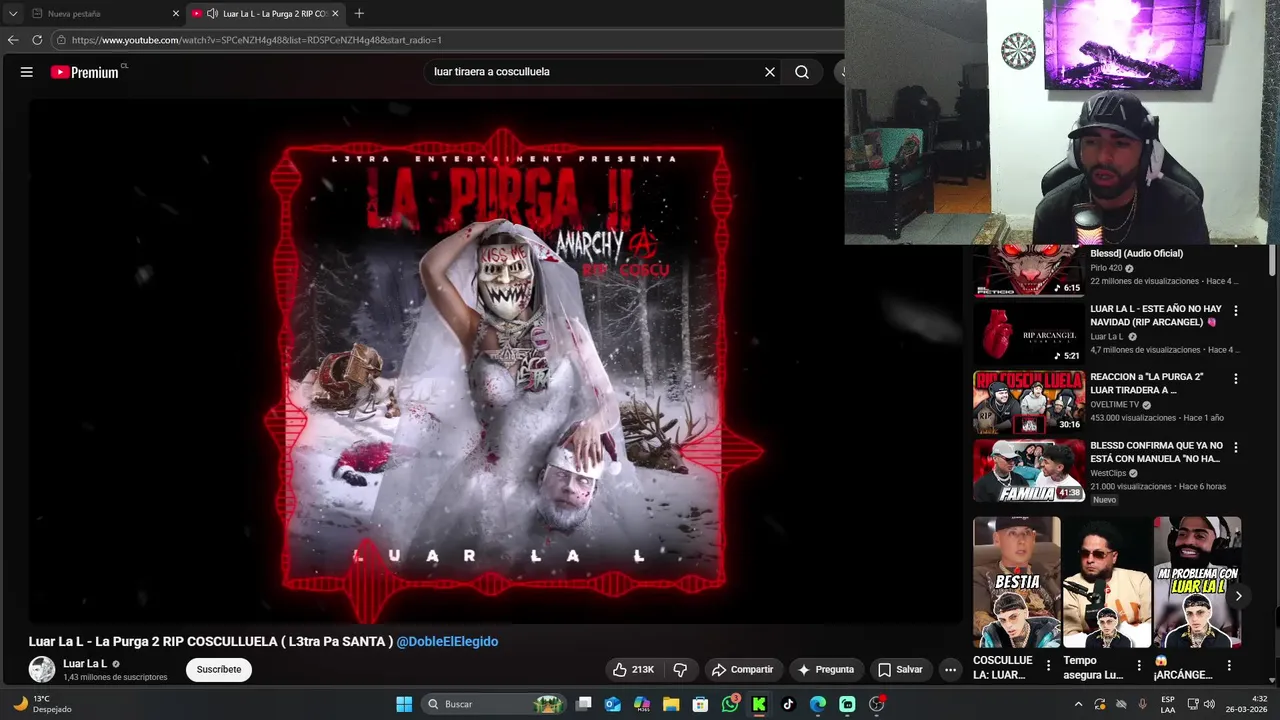
Task: Open Luar La L channel avatar
Action: click(x=42, y=669)
